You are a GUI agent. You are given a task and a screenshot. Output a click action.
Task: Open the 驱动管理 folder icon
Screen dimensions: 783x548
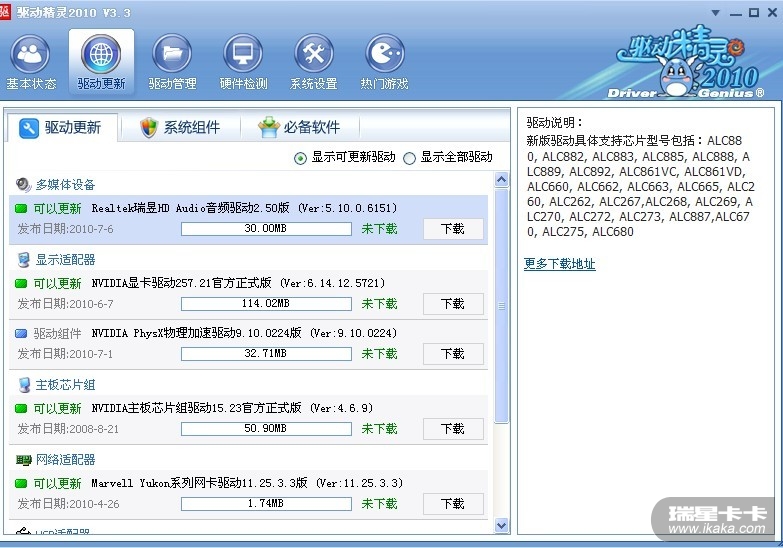pyautogui.click(x=172, y=53)
